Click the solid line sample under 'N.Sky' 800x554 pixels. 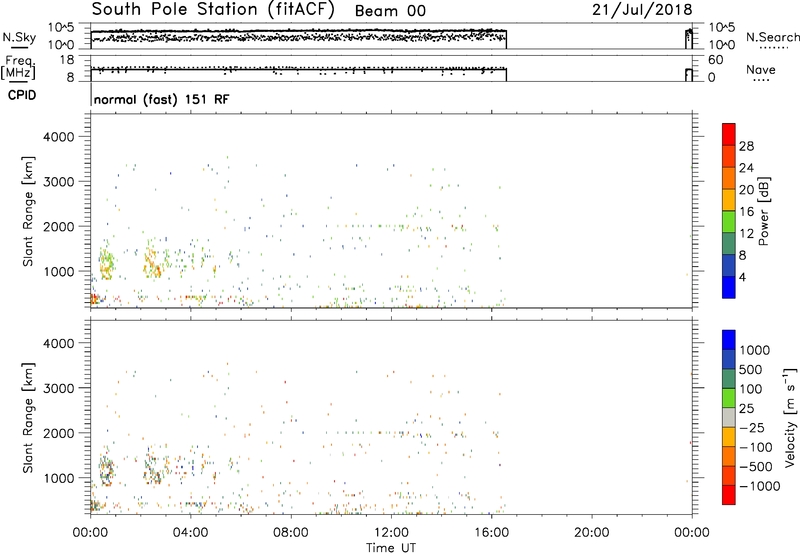click(19, 46)
